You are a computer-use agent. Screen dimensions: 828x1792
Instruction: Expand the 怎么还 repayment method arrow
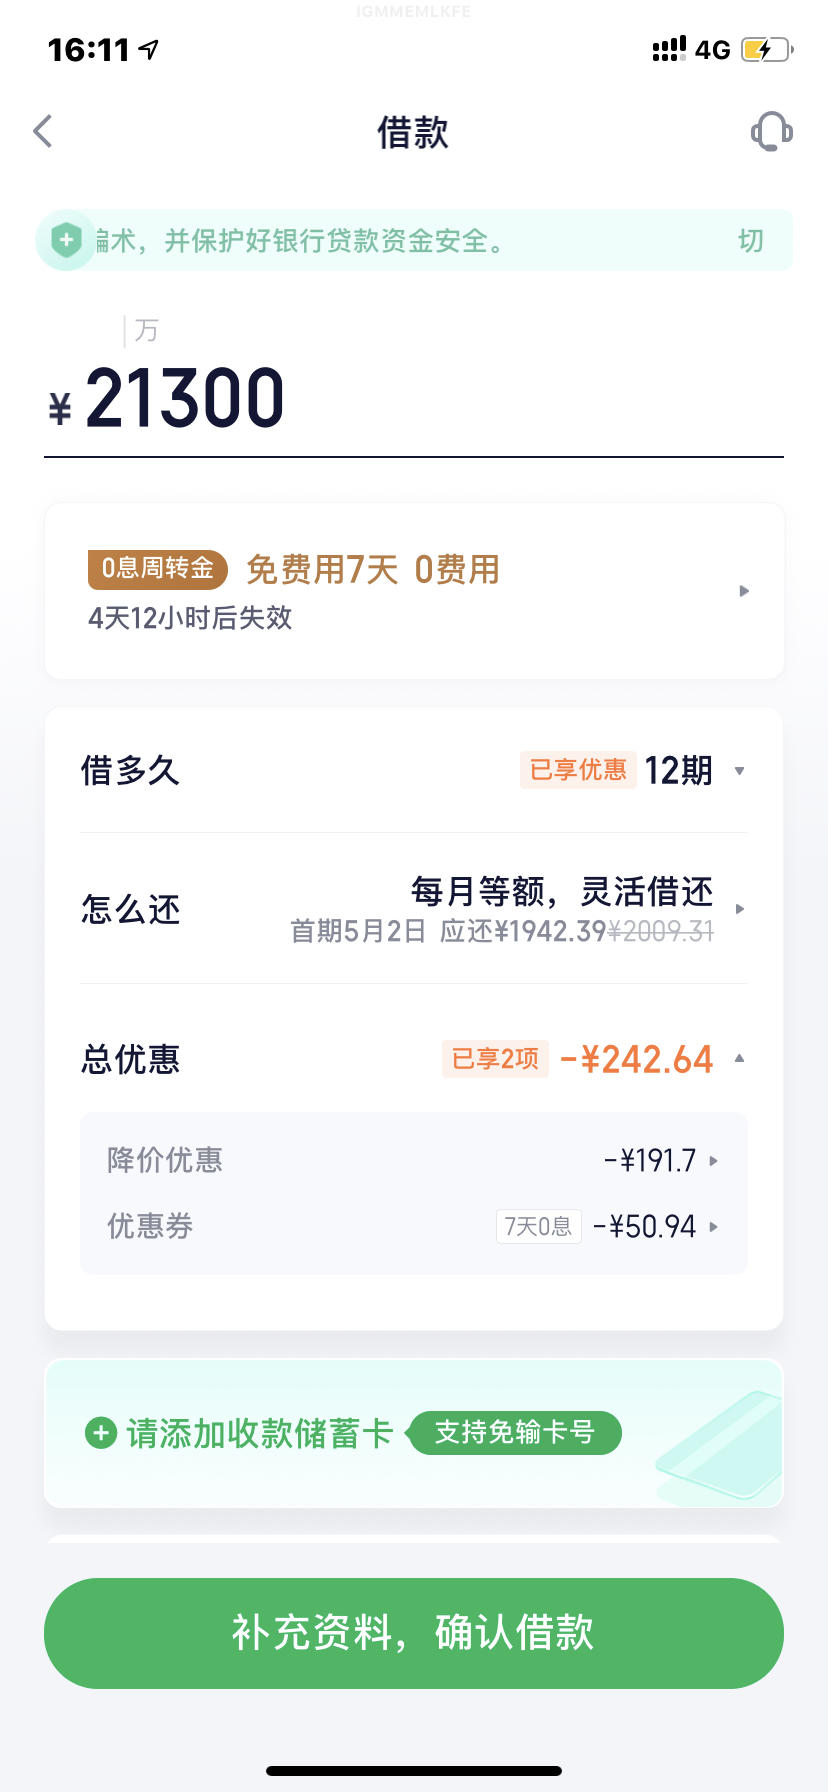click(x=740, y=909)
